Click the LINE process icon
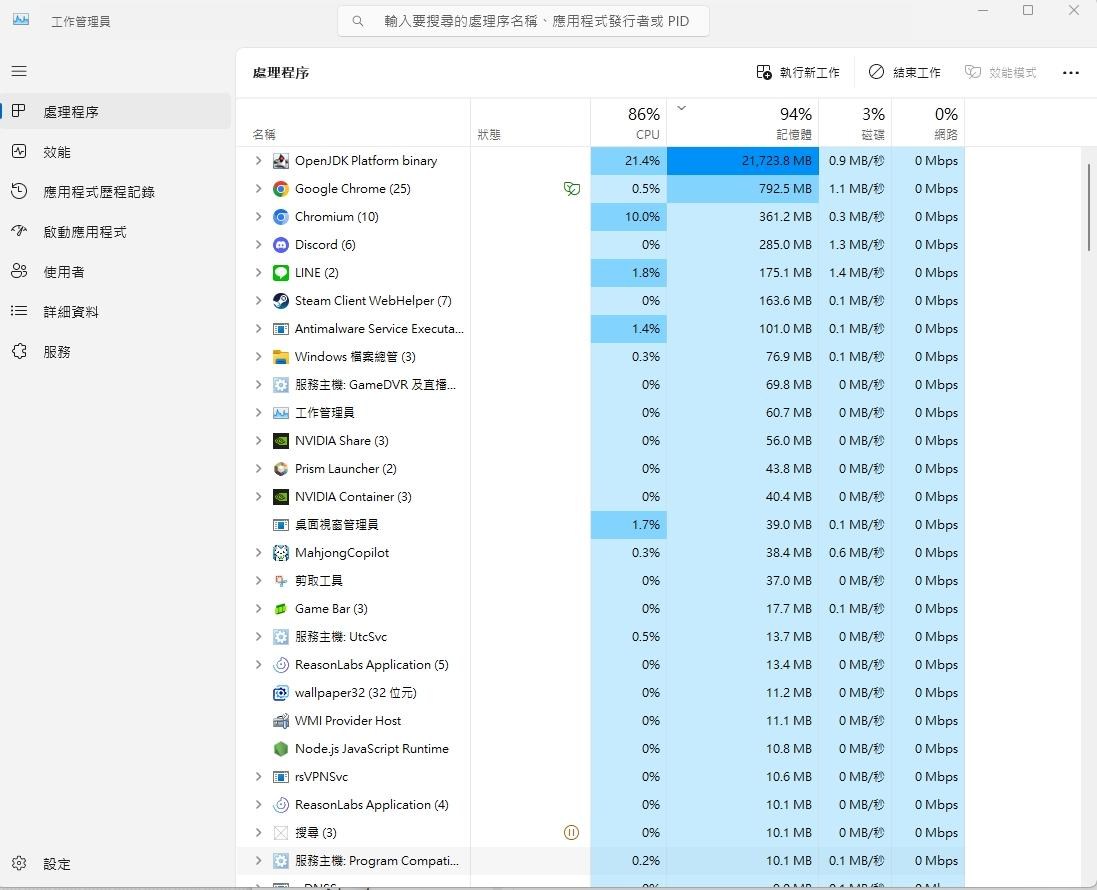This screenshot has width=1097, height=890. click(x=281, y=273)
